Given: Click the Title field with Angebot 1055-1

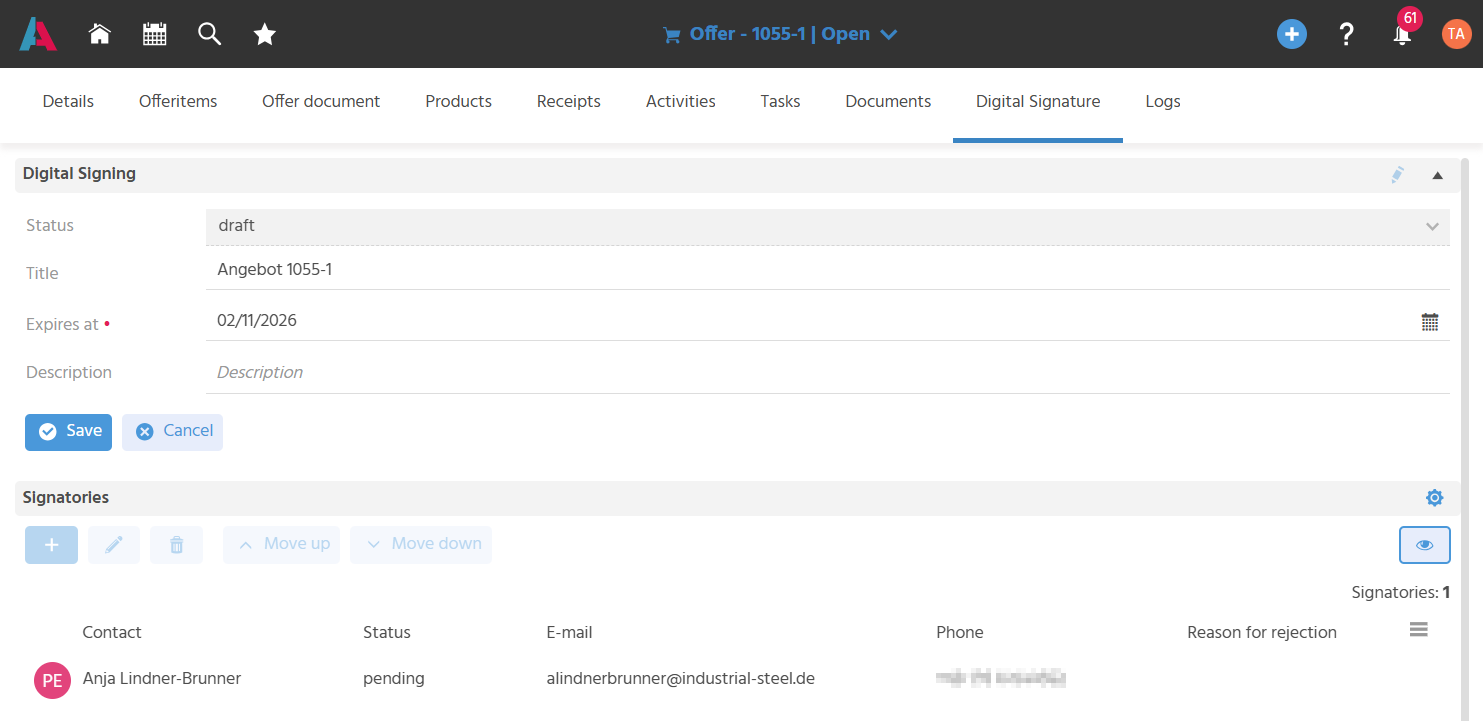Looking at the screenshot, I should click(x=828, y=270).
